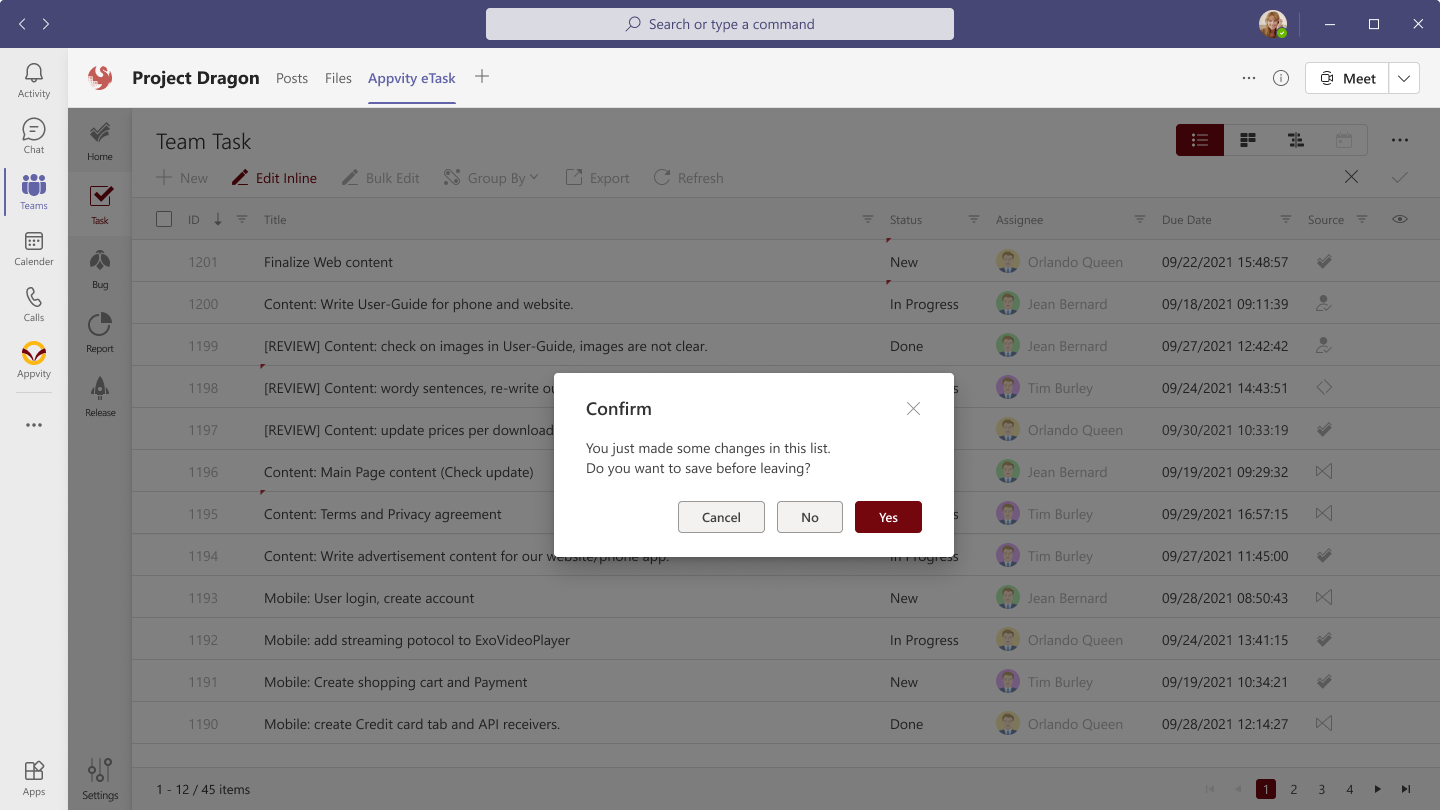Select the checkbox to select all tasks
This screenshot has height=810, width=1440.
pos(164,218)
